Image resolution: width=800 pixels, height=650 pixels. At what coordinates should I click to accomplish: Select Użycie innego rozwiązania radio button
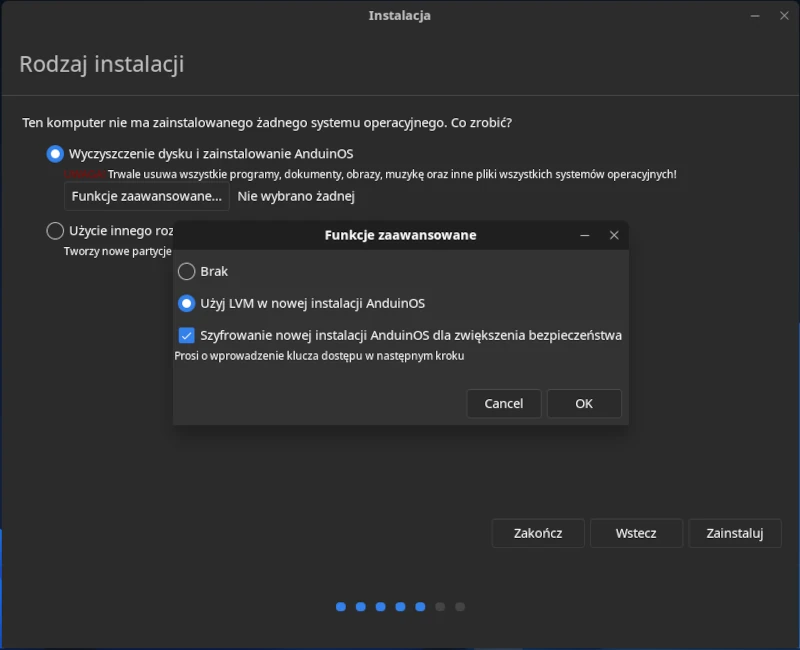55,231
